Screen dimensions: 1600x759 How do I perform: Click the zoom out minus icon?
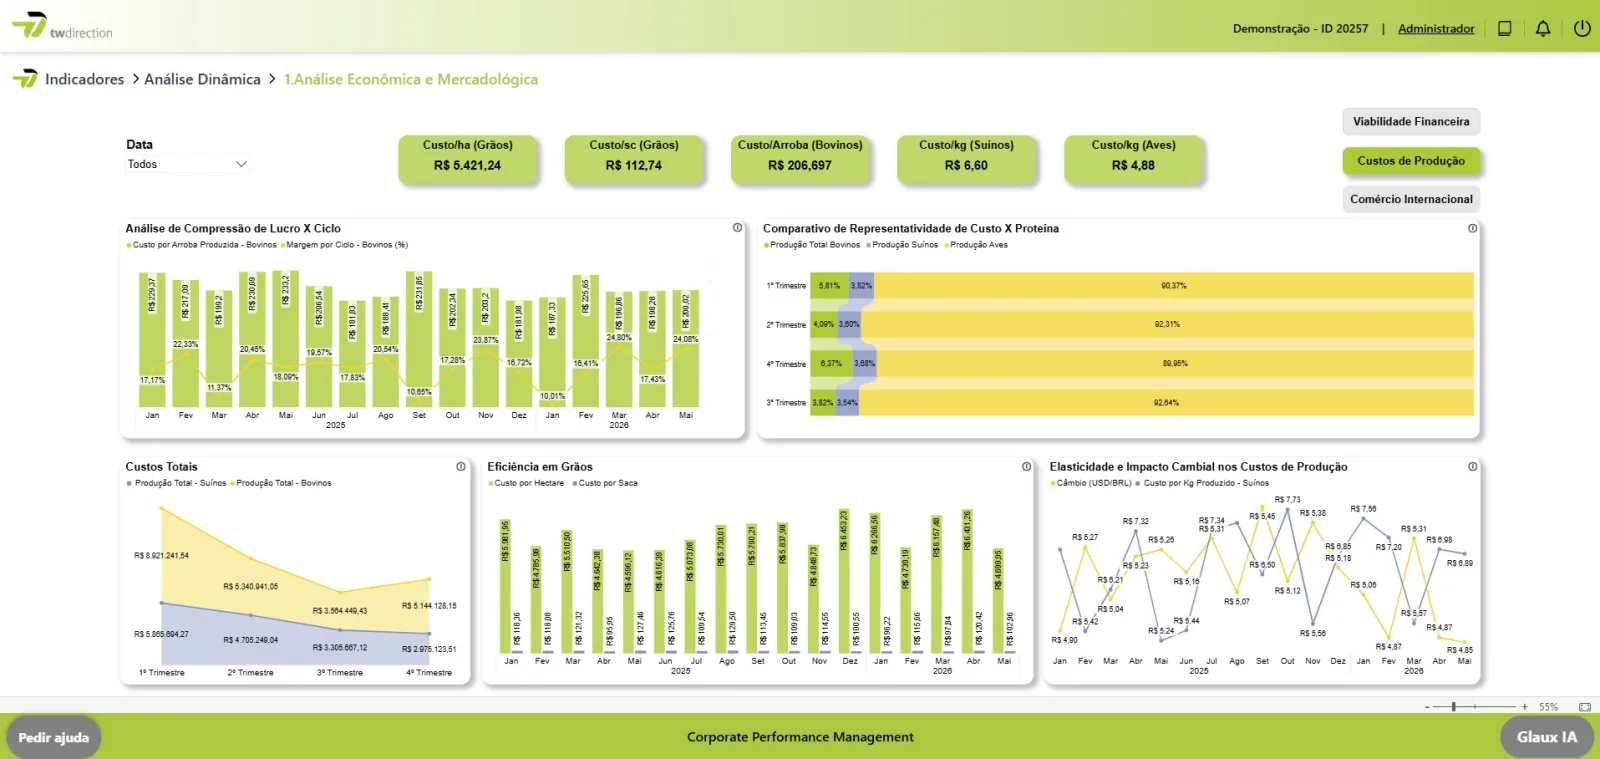pyautogui.click(x=1427, y=707)
